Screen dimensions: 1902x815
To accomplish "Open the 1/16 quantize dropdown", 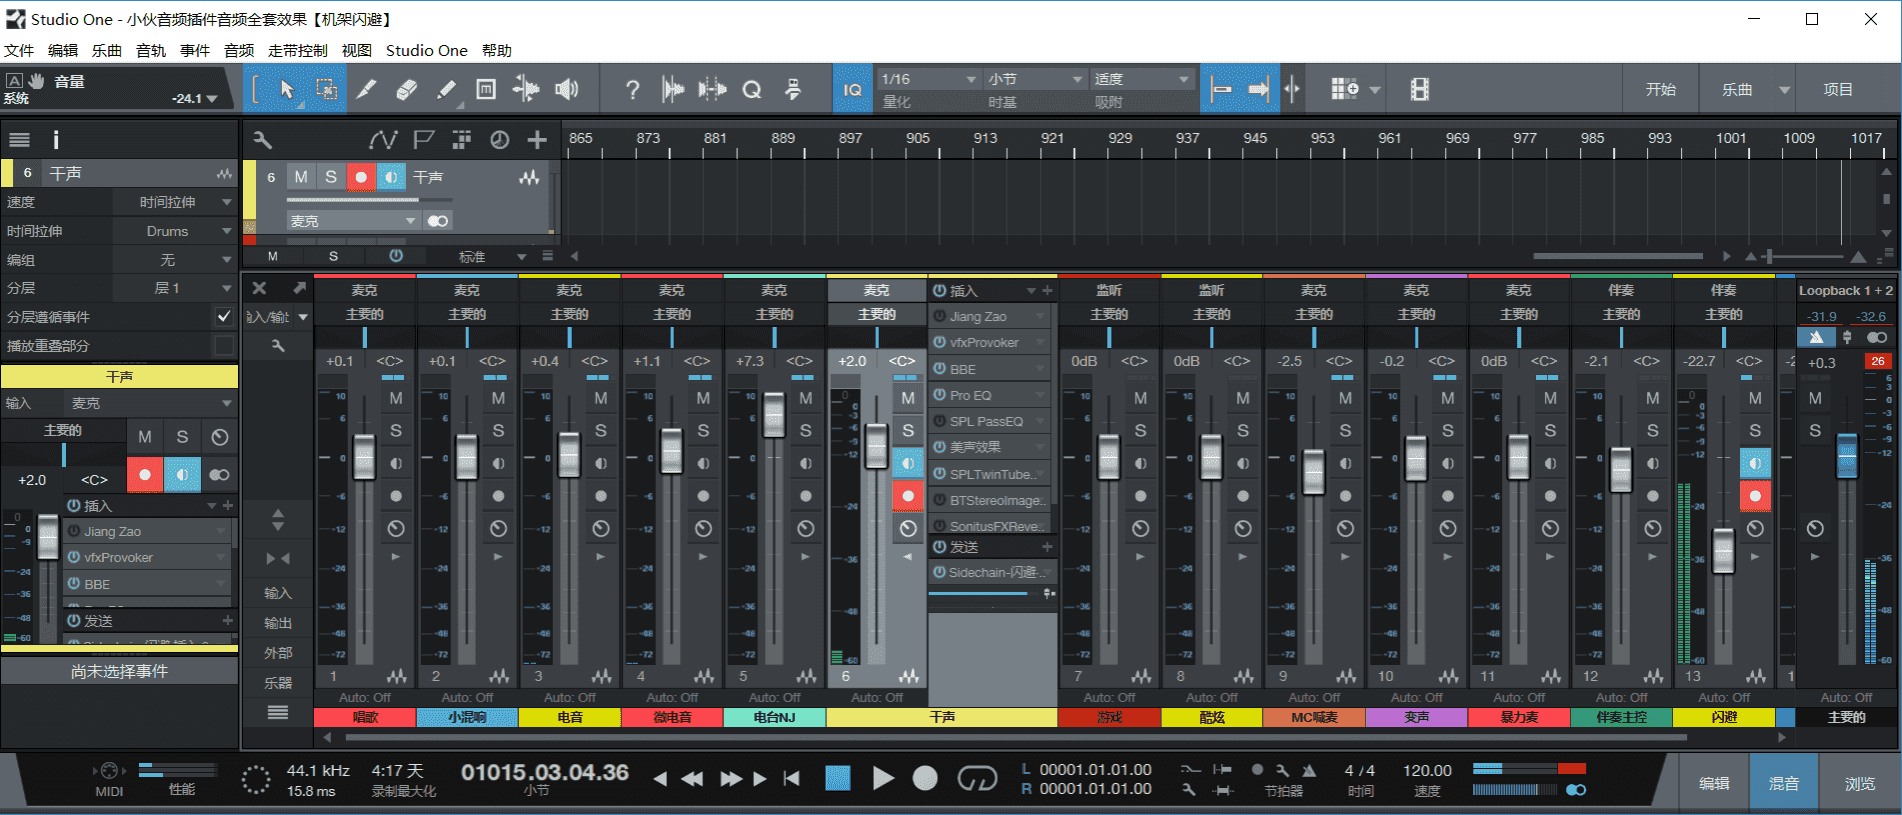I will click(928, 79).
